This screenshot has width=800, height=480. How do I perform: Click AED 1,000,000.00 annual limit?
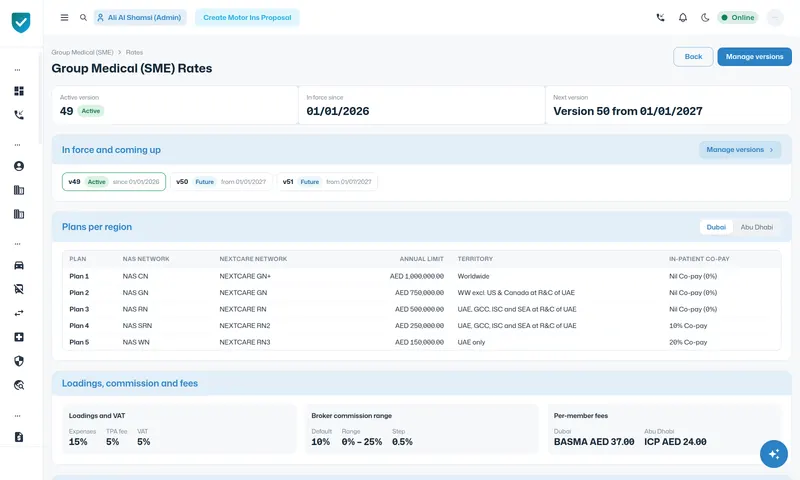tap(417, 276)
